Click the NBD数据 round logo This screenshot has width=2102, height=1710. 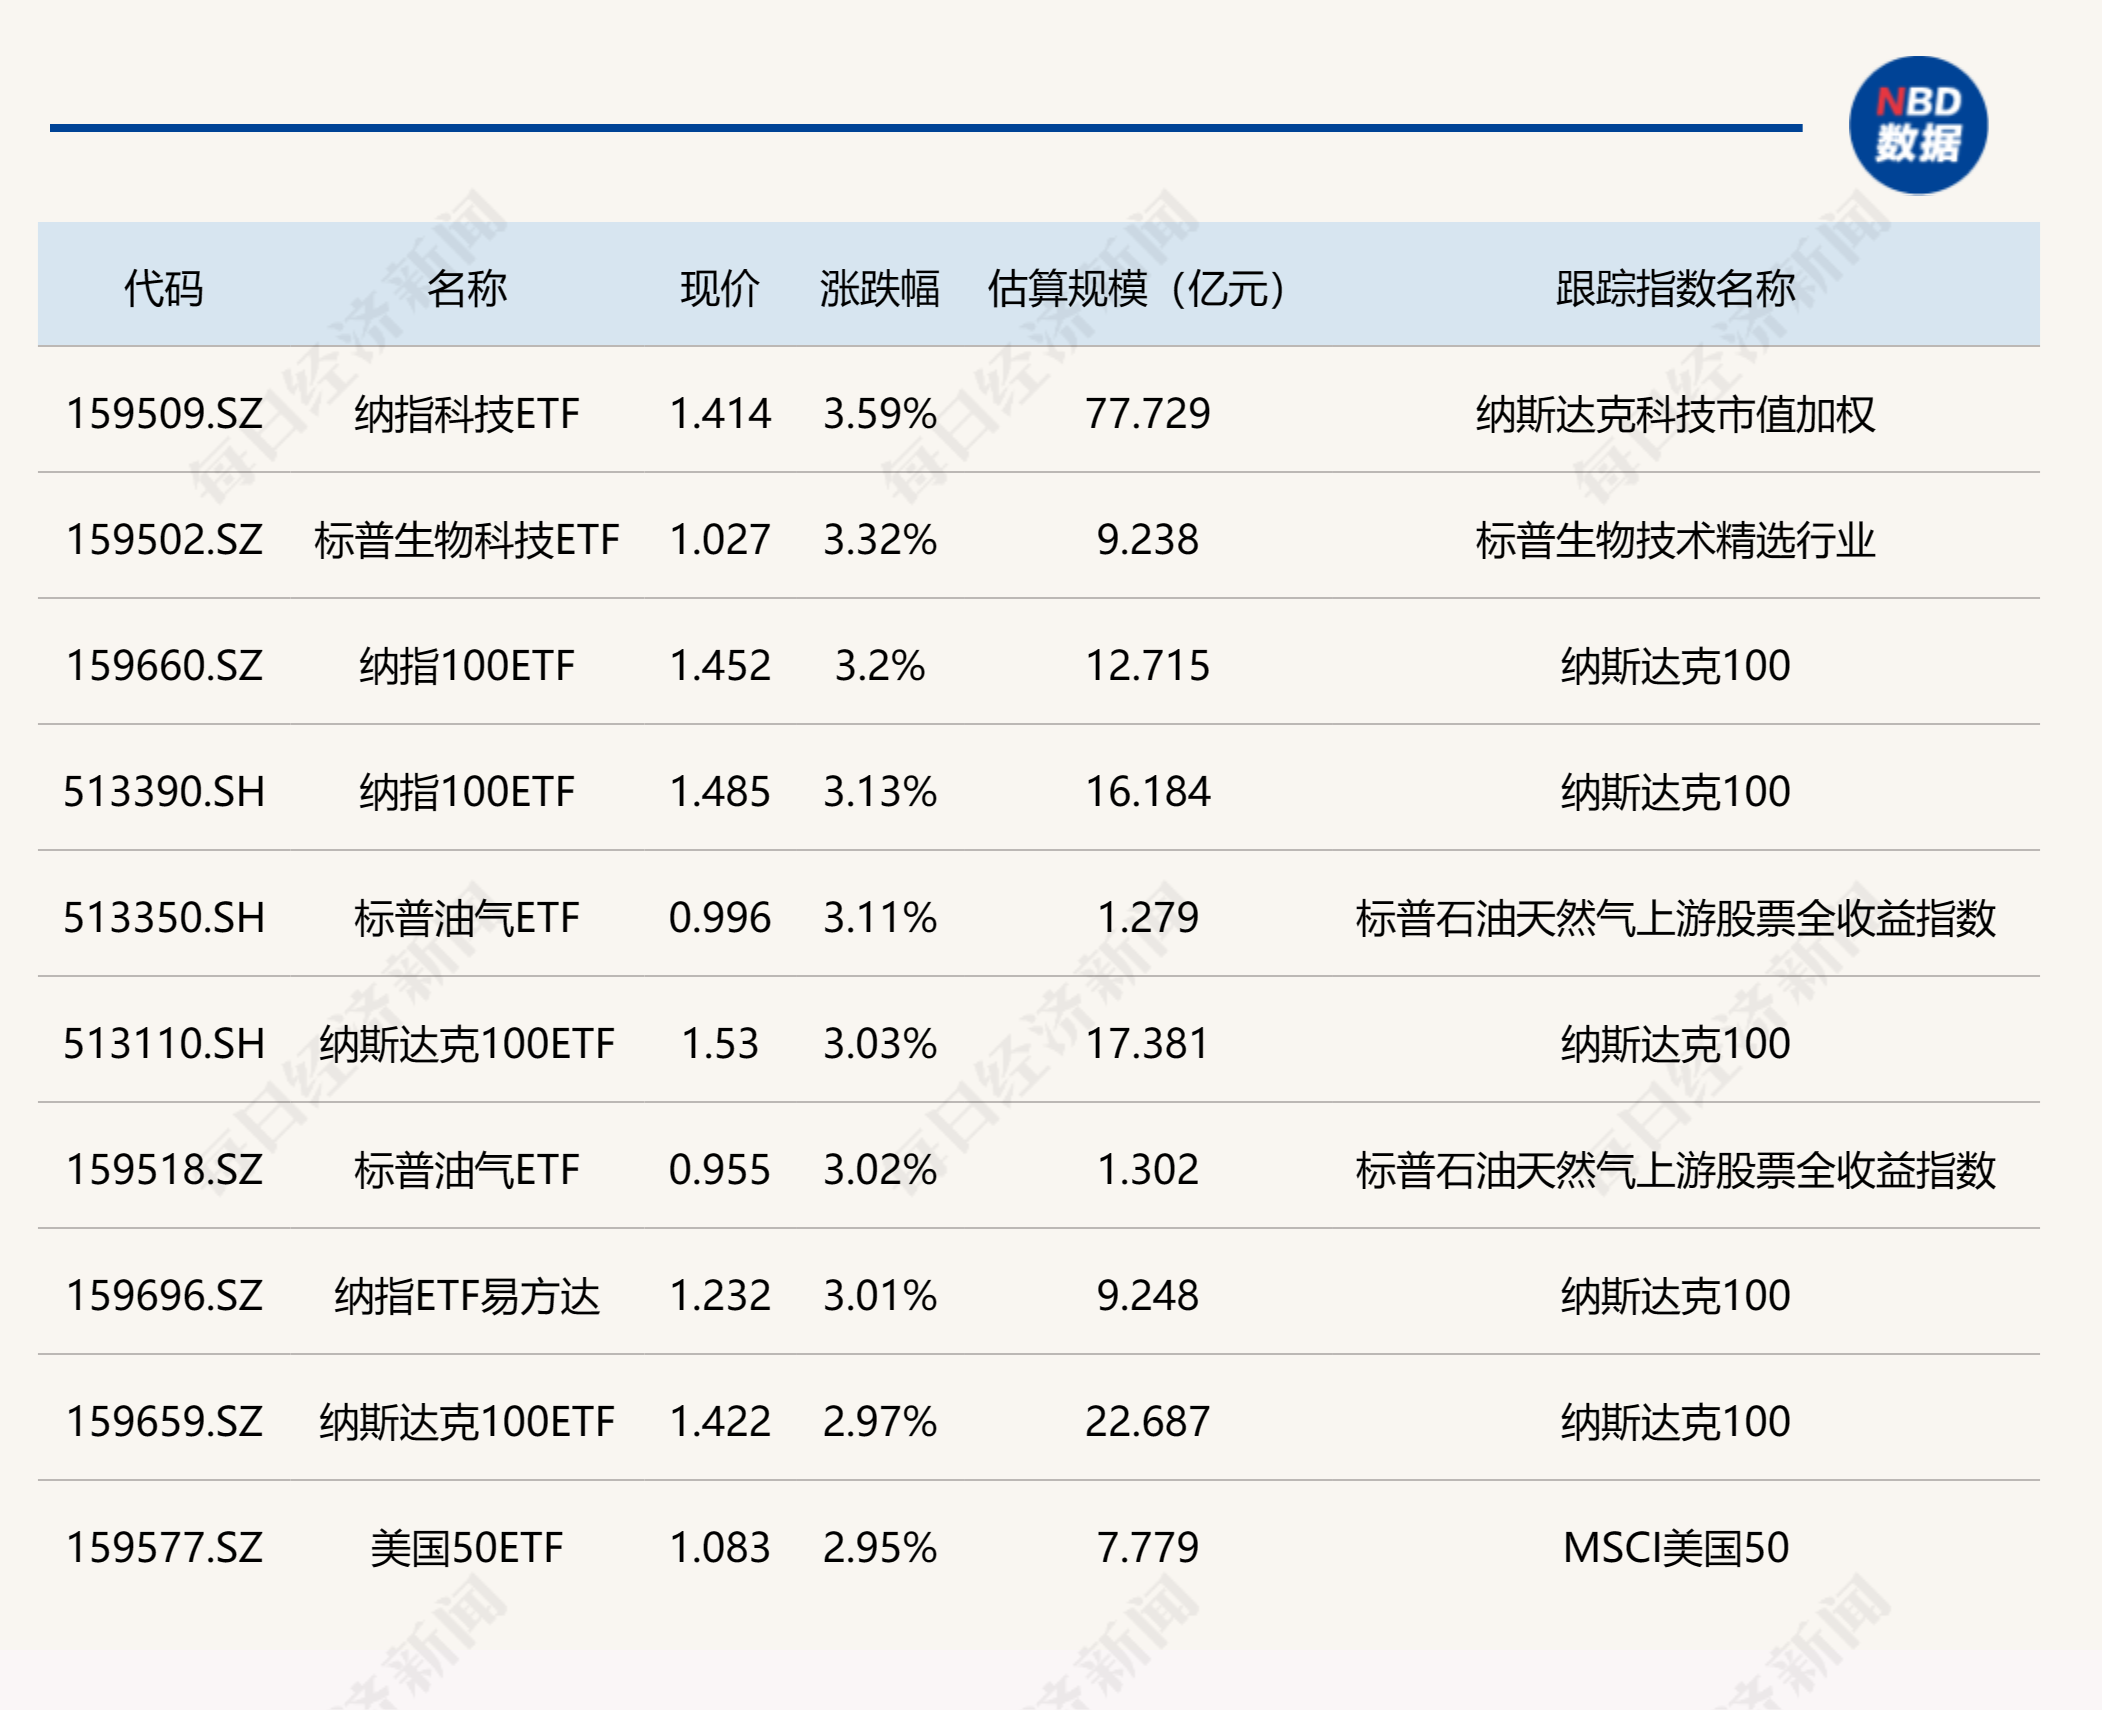click(x=1917, y=125)
